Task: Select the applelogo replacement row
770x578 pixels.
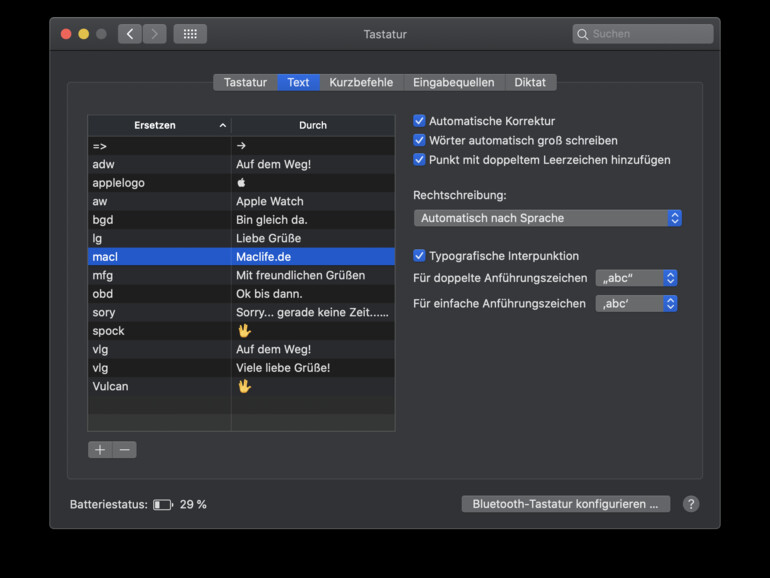Action: (160, 183)
